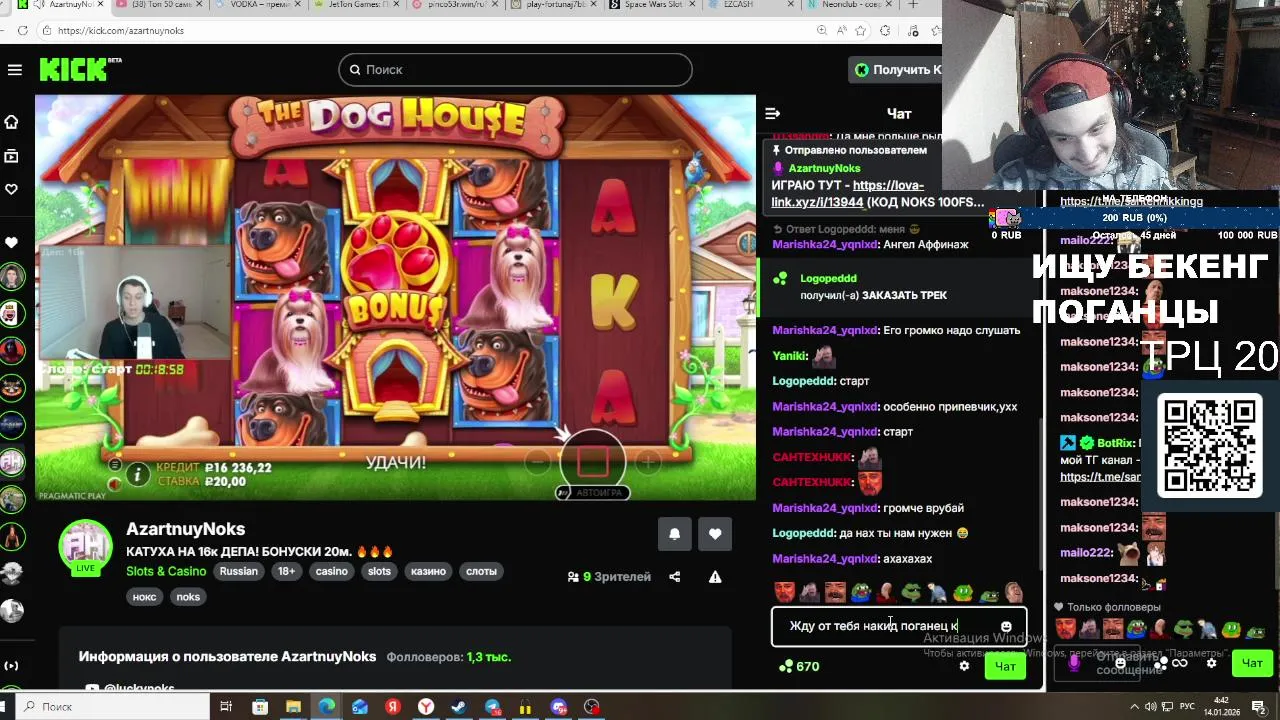Screen dimensions: 1280x720
Task: Send message with green Чат button
Action: coord(1005,666)
